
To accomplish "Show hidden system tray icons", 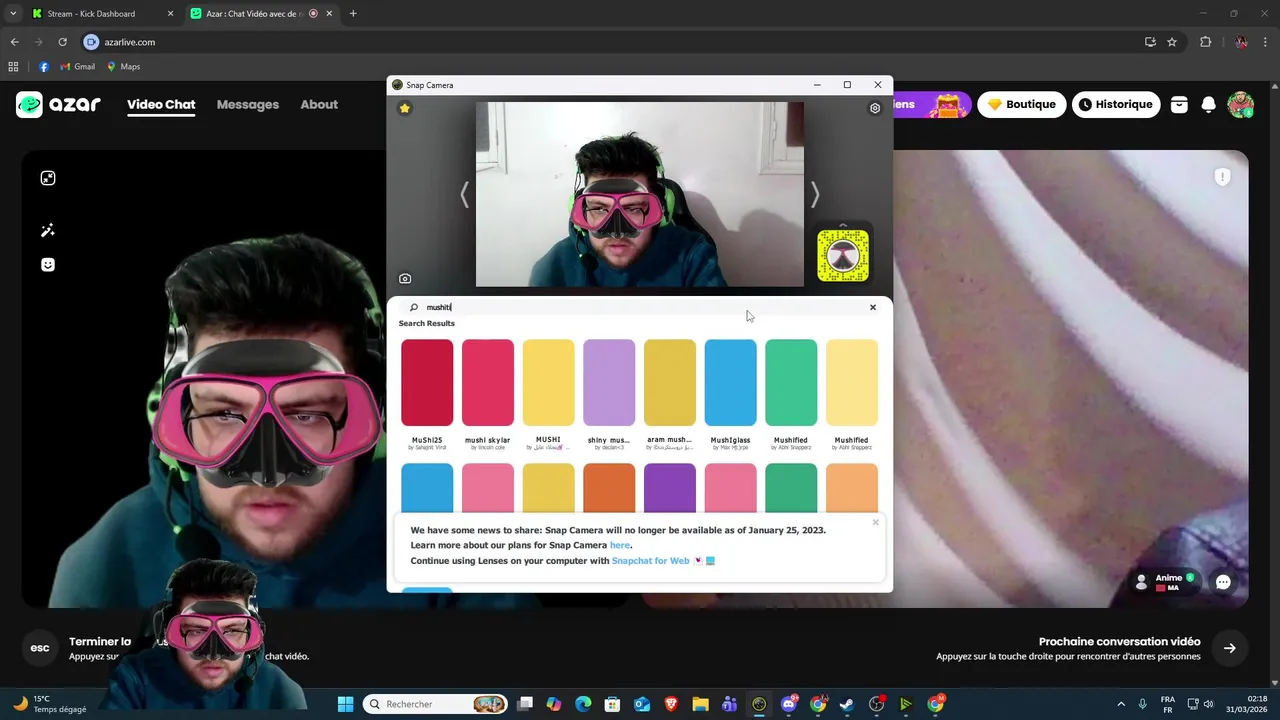I will [1120, 704].
